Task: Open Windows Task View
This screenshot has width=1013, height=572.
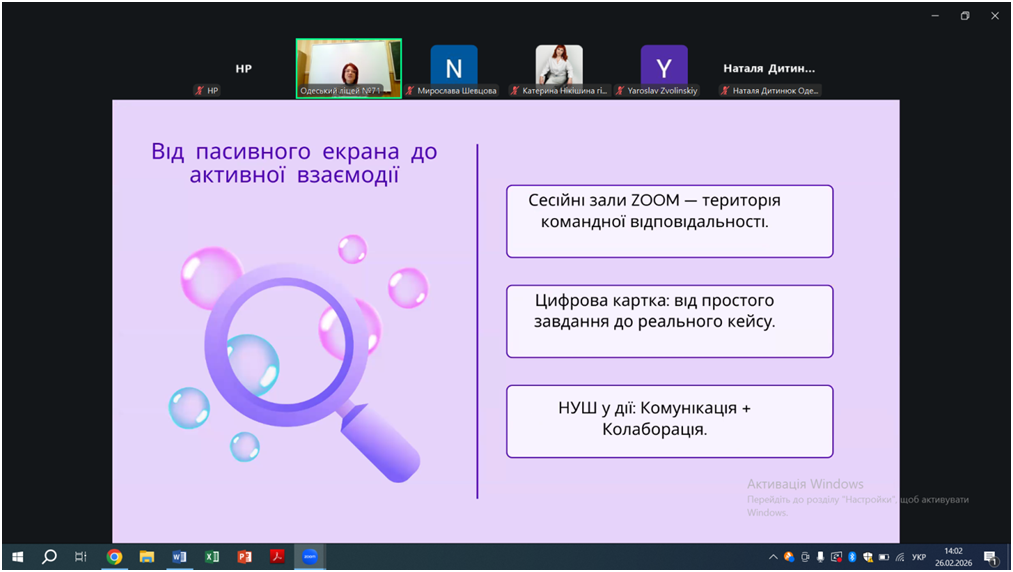Action: pyautogui.click(x=81, y=557)
